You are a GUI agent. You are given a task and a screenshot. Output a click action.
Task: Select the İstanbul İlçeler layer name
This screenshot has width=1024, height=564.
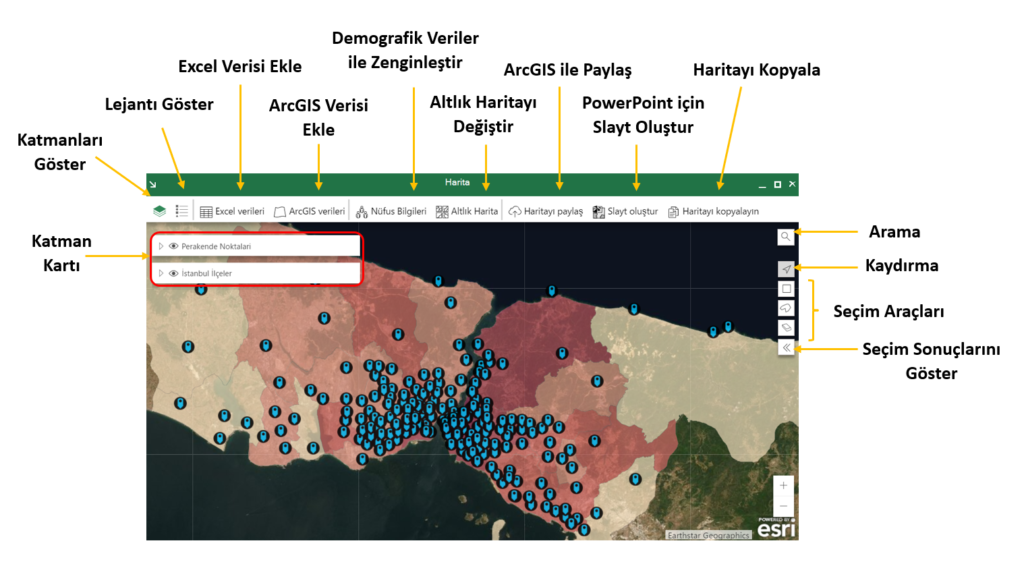(x=206, y=274)
